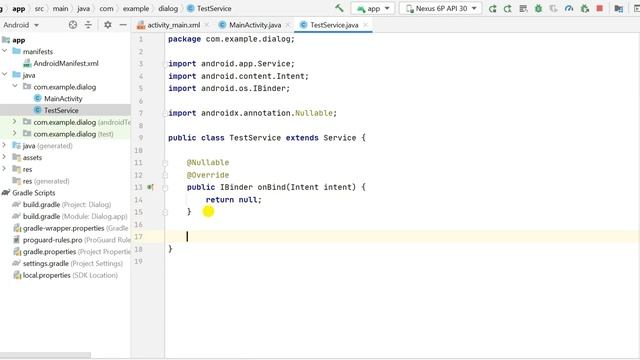The height and width of the screenshot is (360, 640).
Task: Collapse the manifests folder
Action: click(5, 51)
